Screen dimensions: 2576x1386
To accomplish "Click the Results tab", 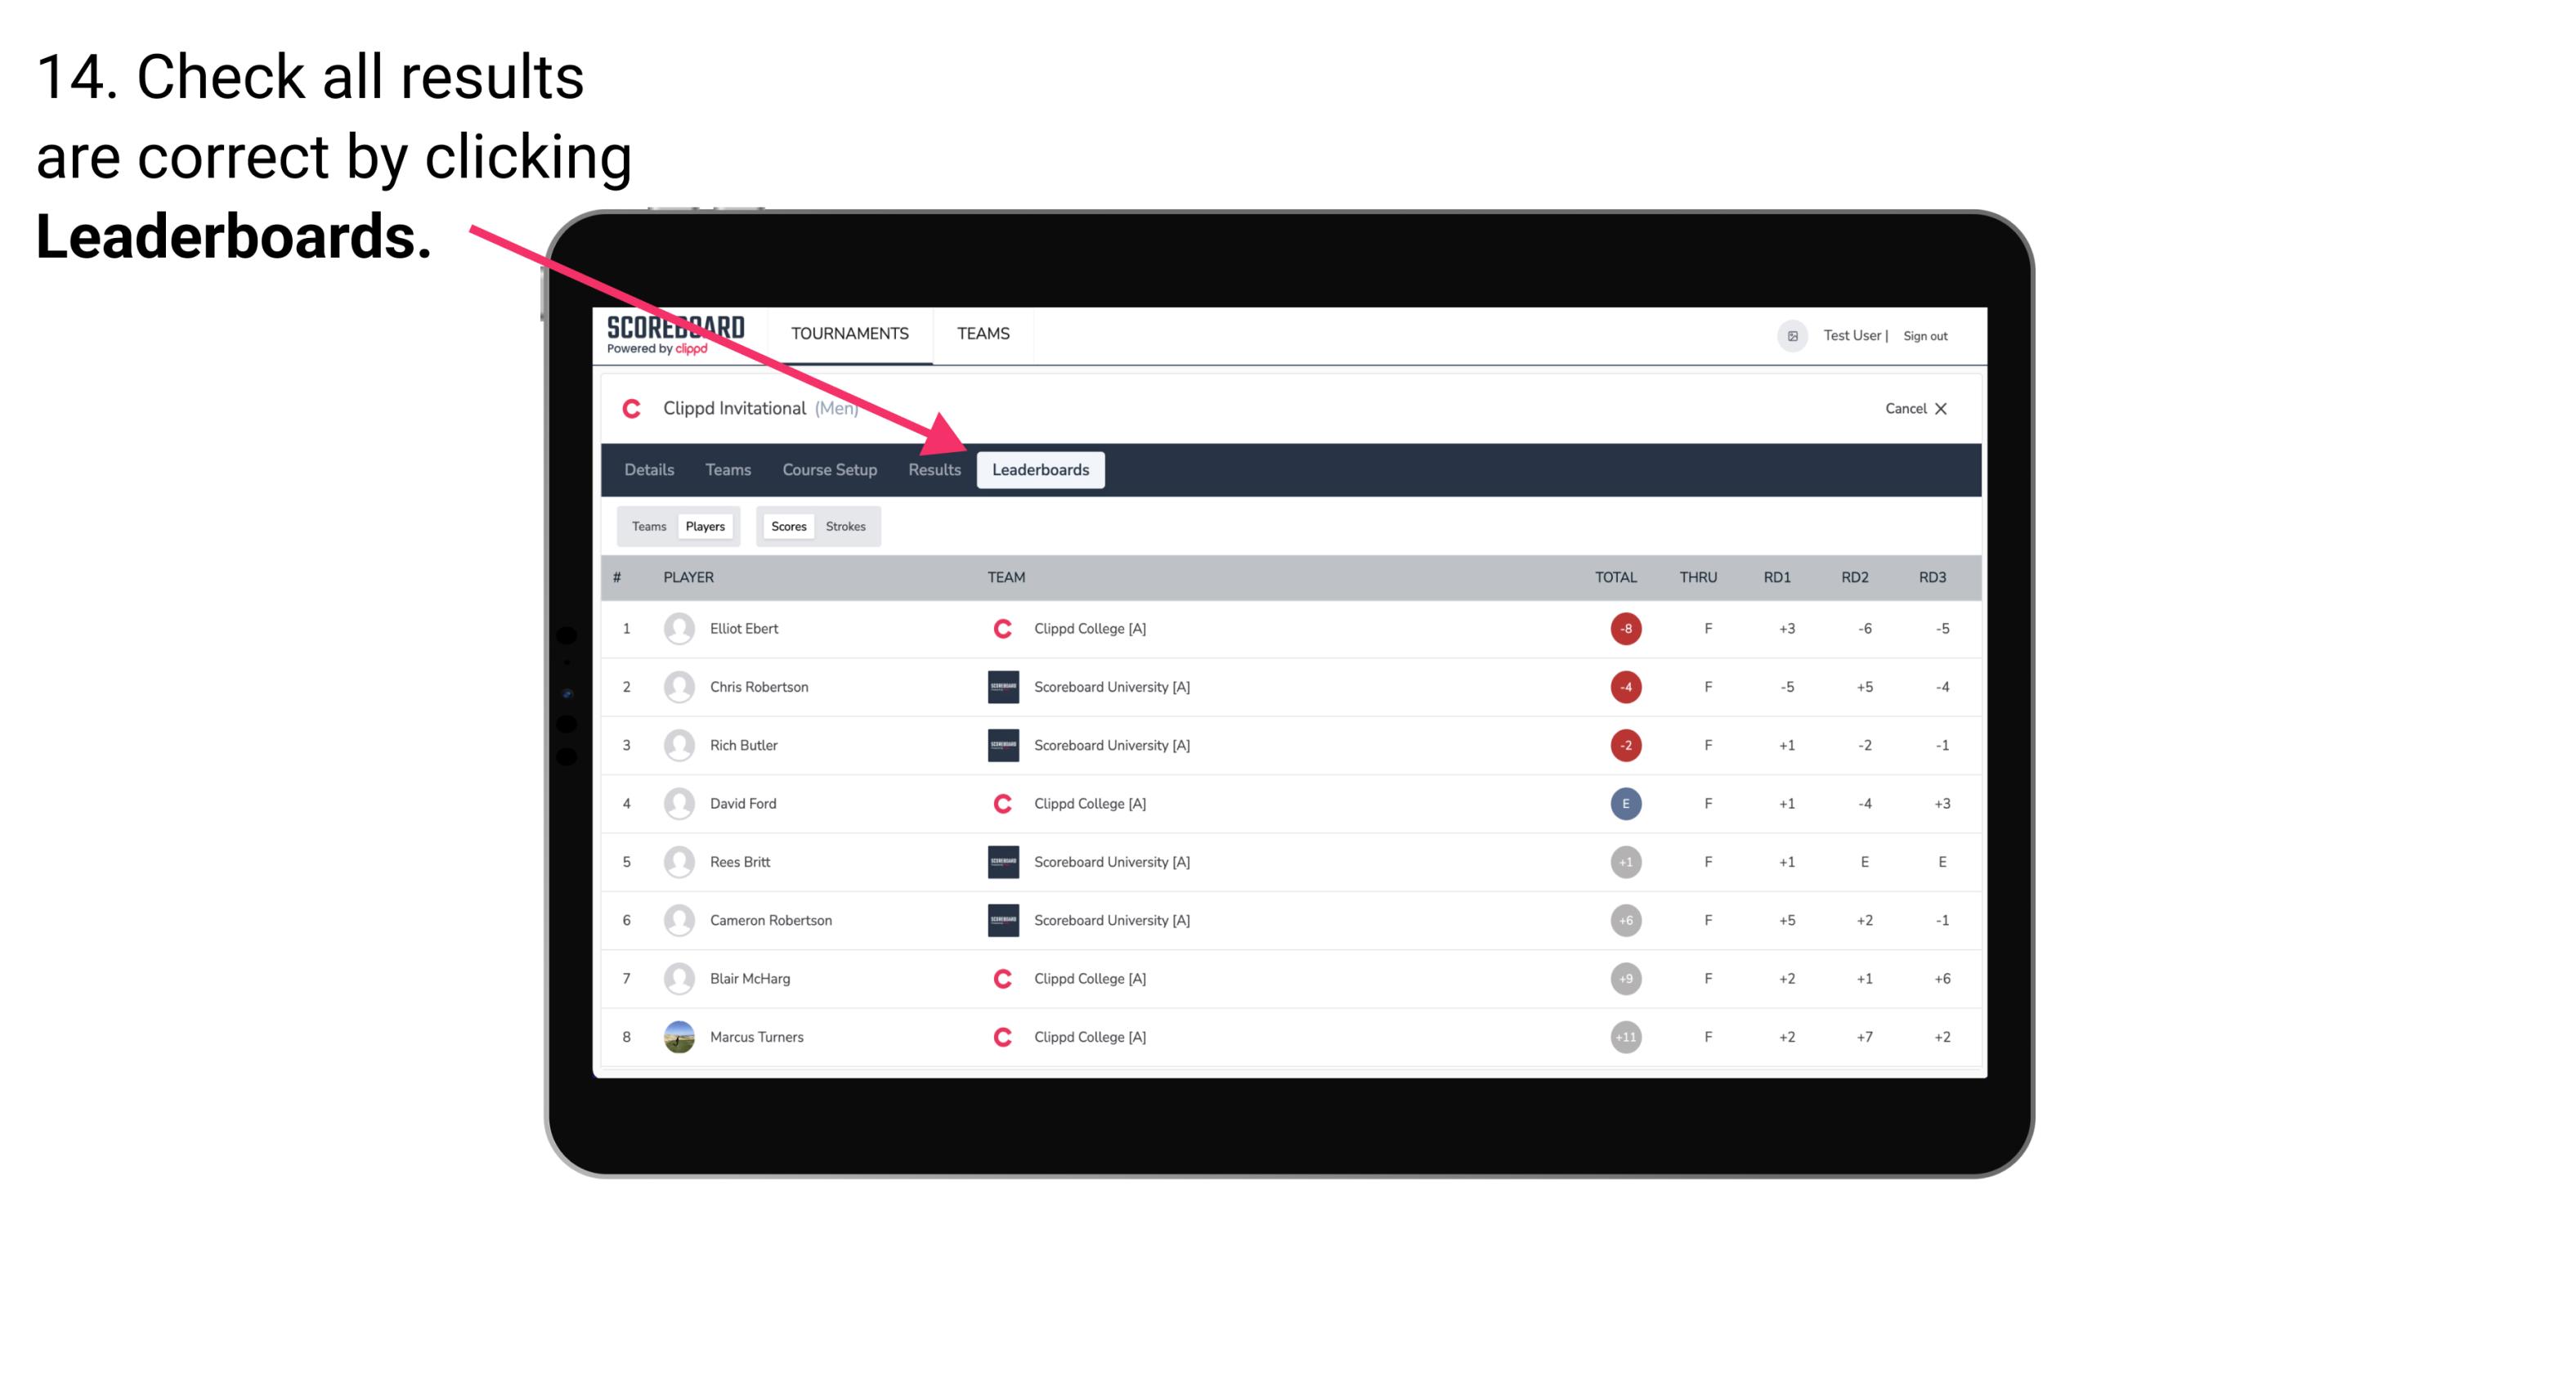I will click(933, 469).
